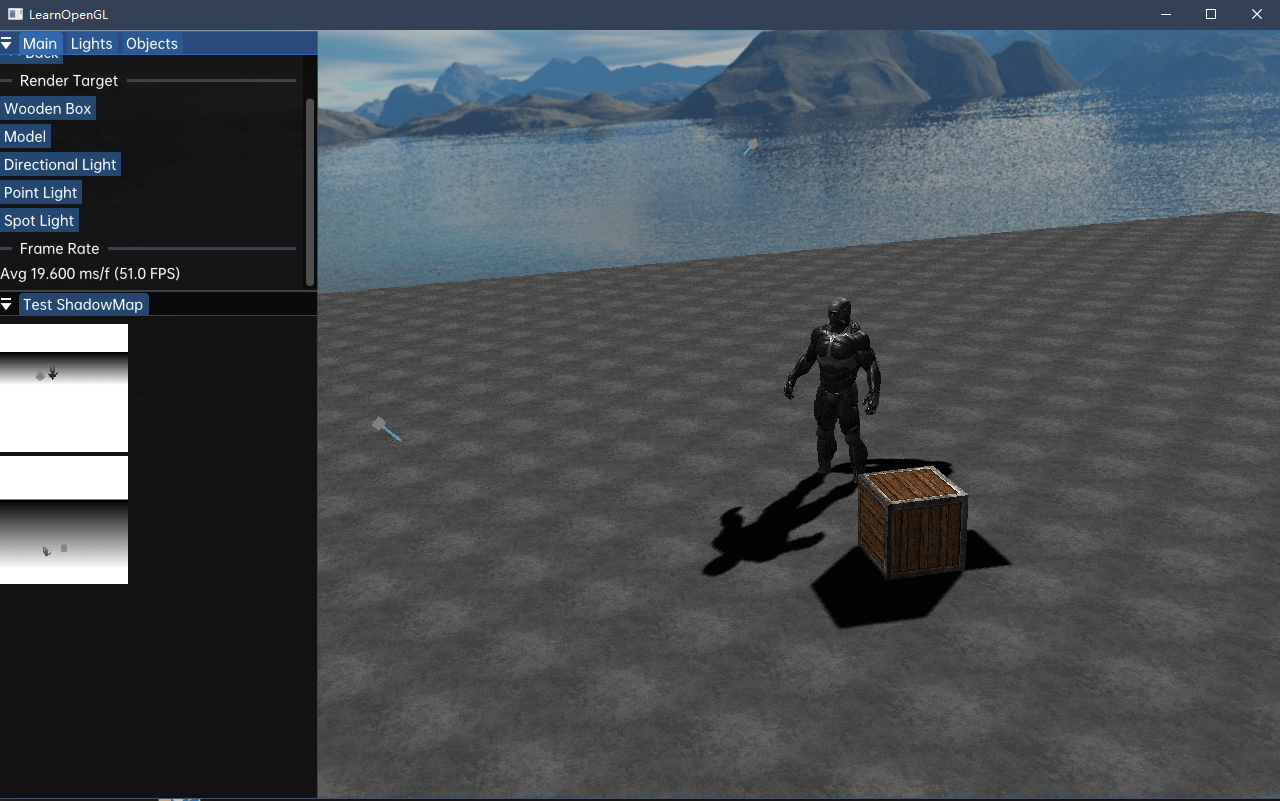Close the LearnOpenGL window
Screen dimensions: 1280x801
pyautogui.click(x=1257, y=14)
